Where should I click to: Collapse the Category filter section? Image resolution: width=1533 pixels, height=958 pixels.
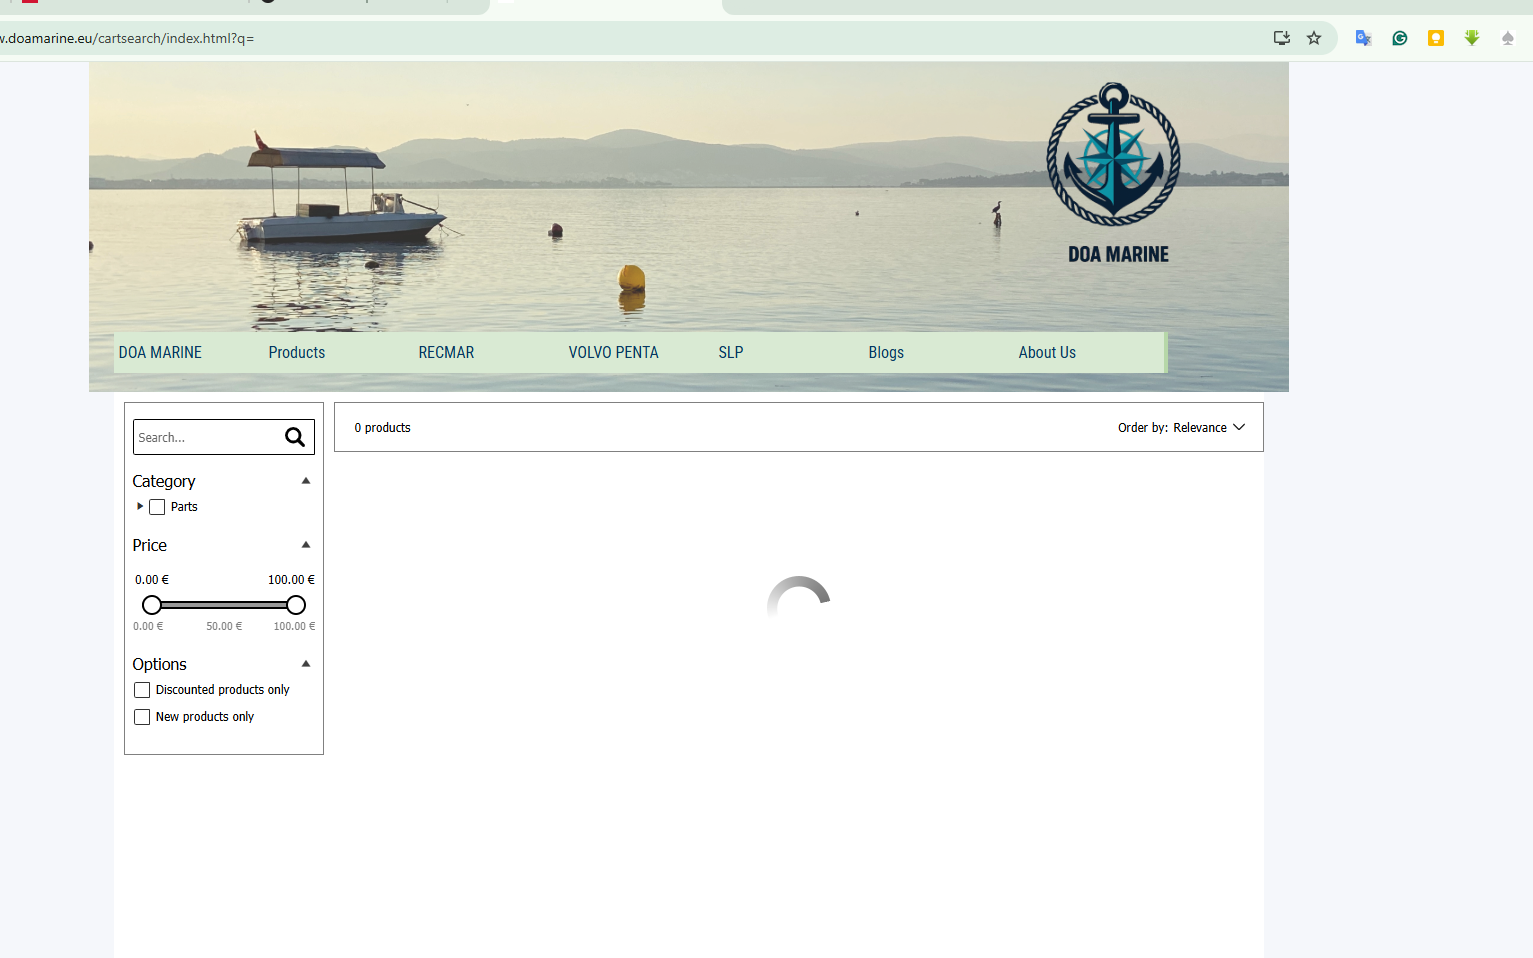(306, 481)
